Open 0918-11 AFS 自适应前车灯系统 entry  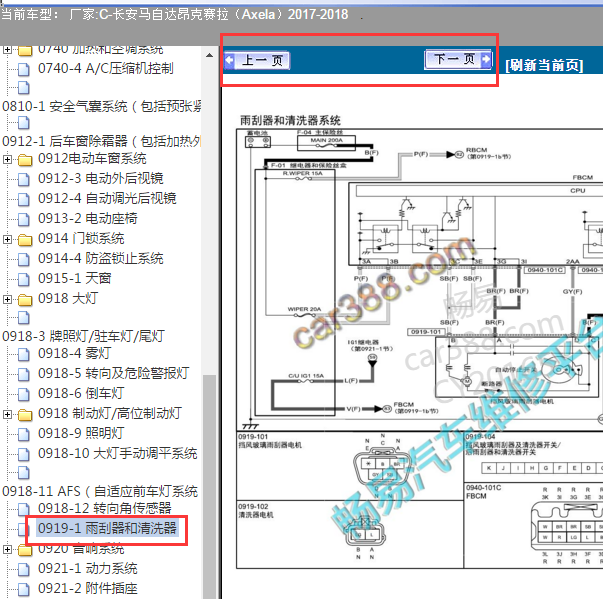(x=100, y=491)
